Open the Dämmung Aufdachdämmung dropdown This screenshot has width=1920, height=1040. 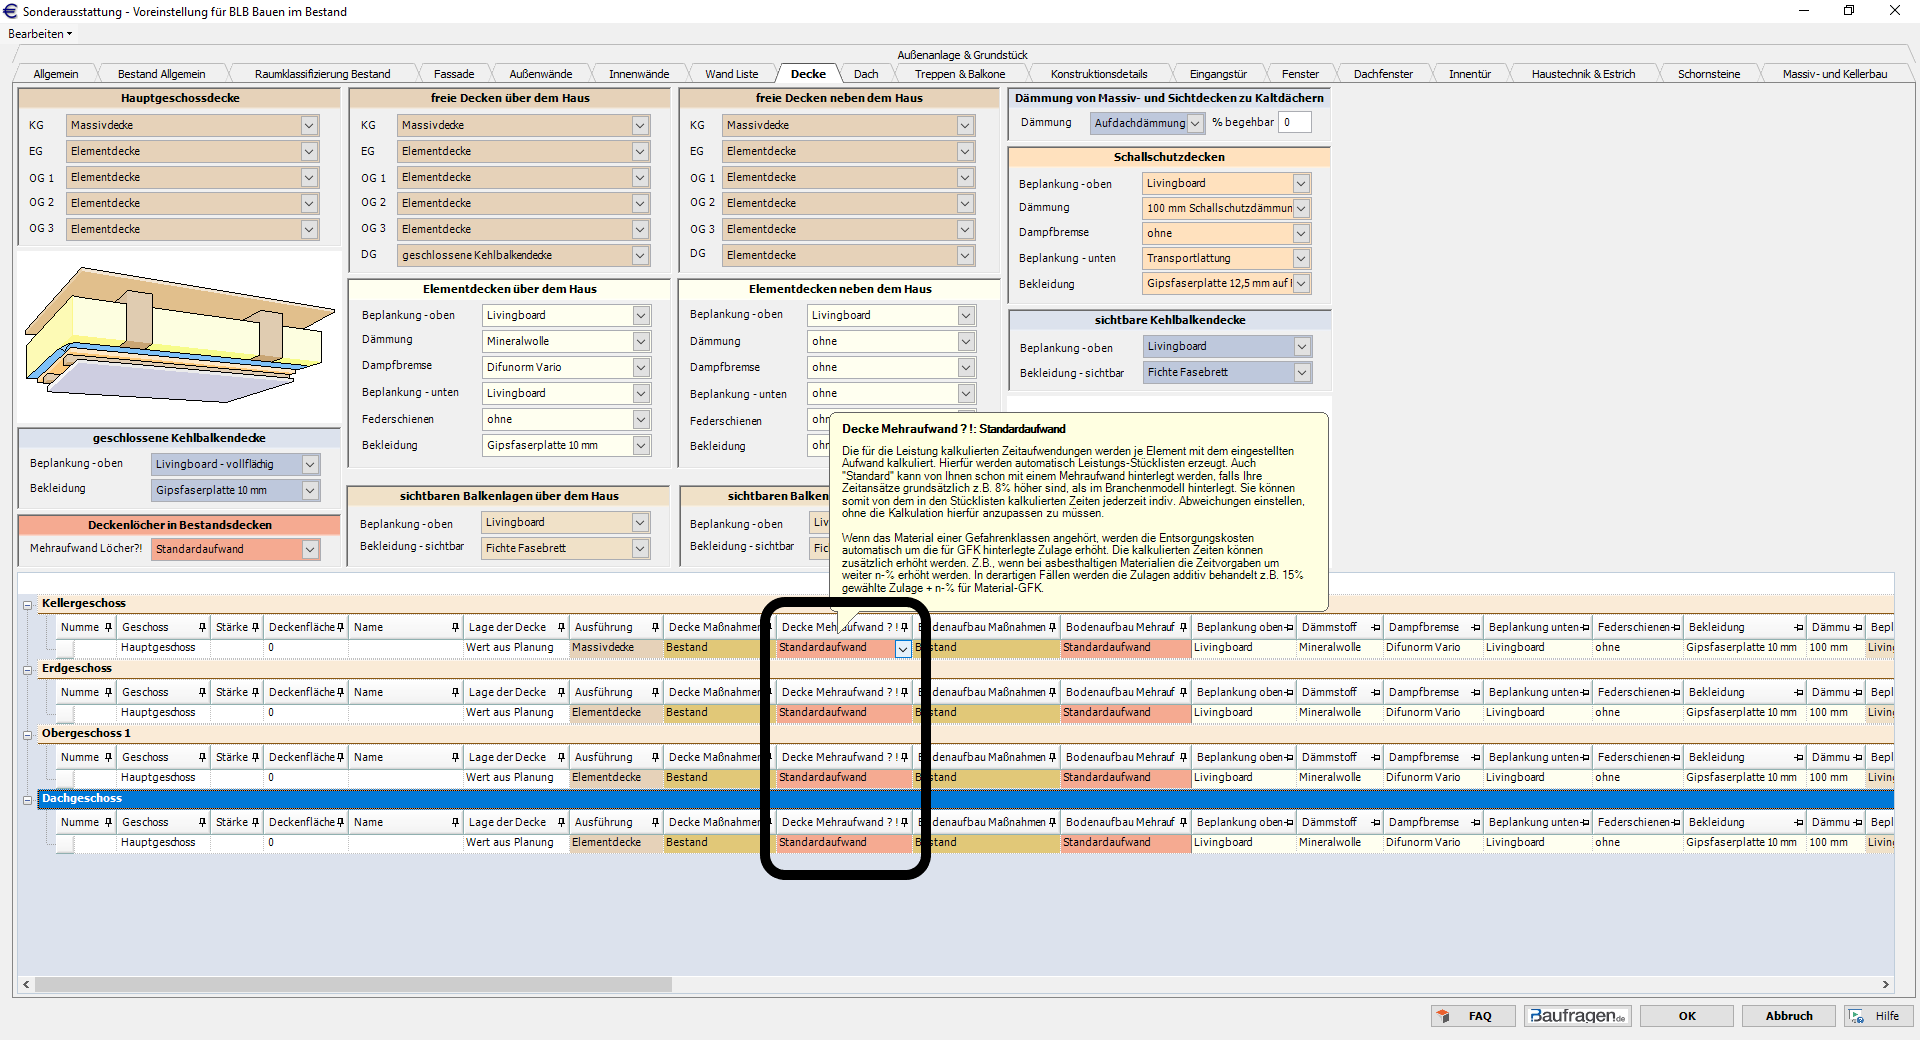(1195, 123)
